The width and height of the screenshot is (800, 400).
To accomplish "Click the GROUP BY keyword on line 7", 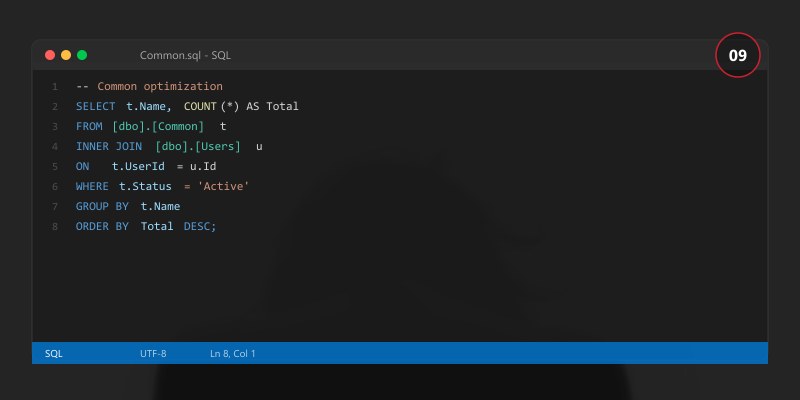I will pos(102,207).
